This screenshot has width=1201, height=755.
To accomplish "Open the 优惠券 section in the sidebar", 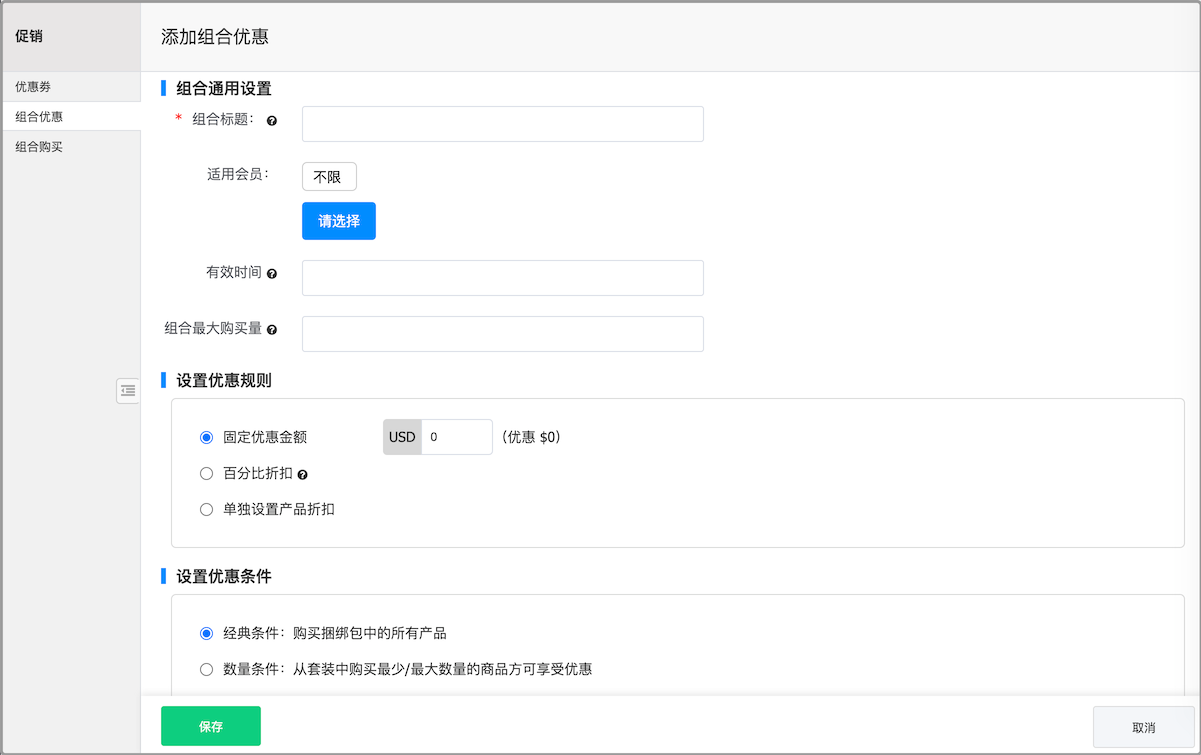I will [30, 87].
